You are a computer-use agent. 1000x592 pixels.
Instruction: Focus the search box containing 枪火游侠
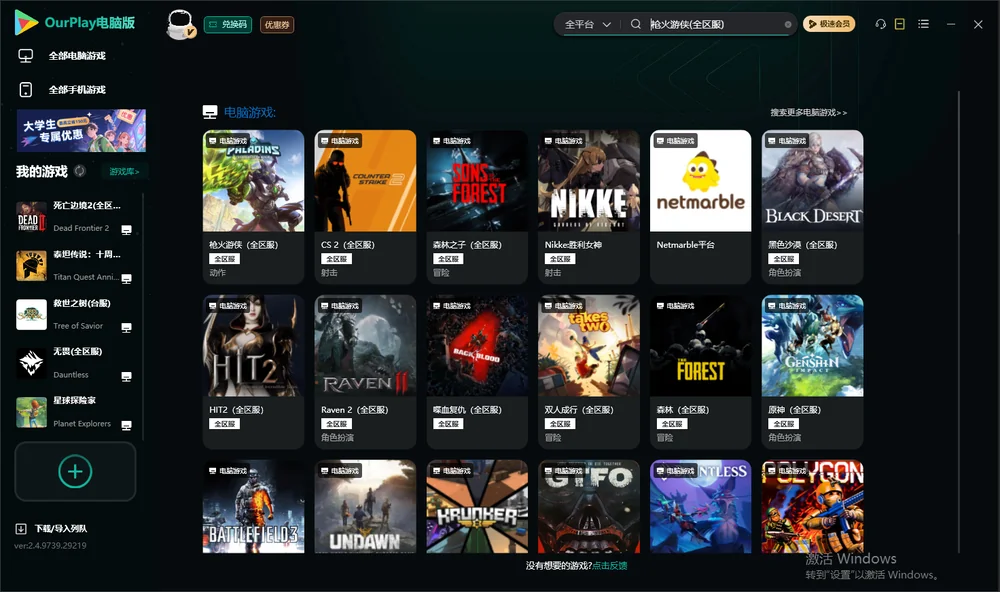(714, 24)
